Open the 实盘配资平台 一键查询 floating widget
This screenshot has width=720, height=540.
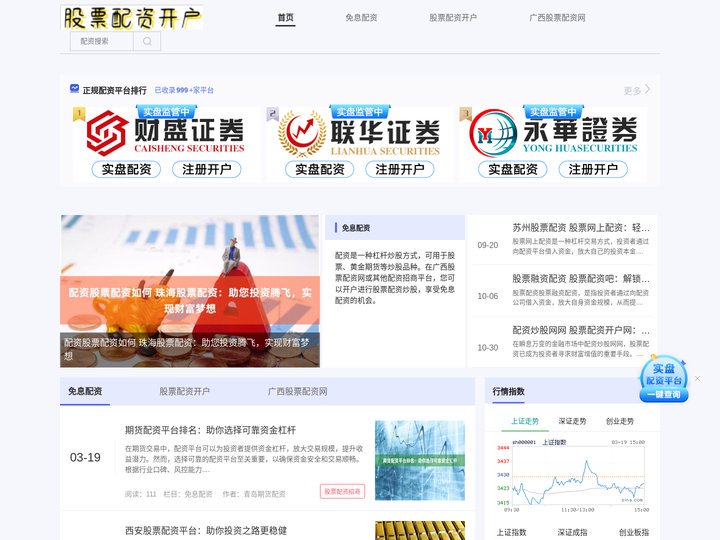tap(664, 379)
